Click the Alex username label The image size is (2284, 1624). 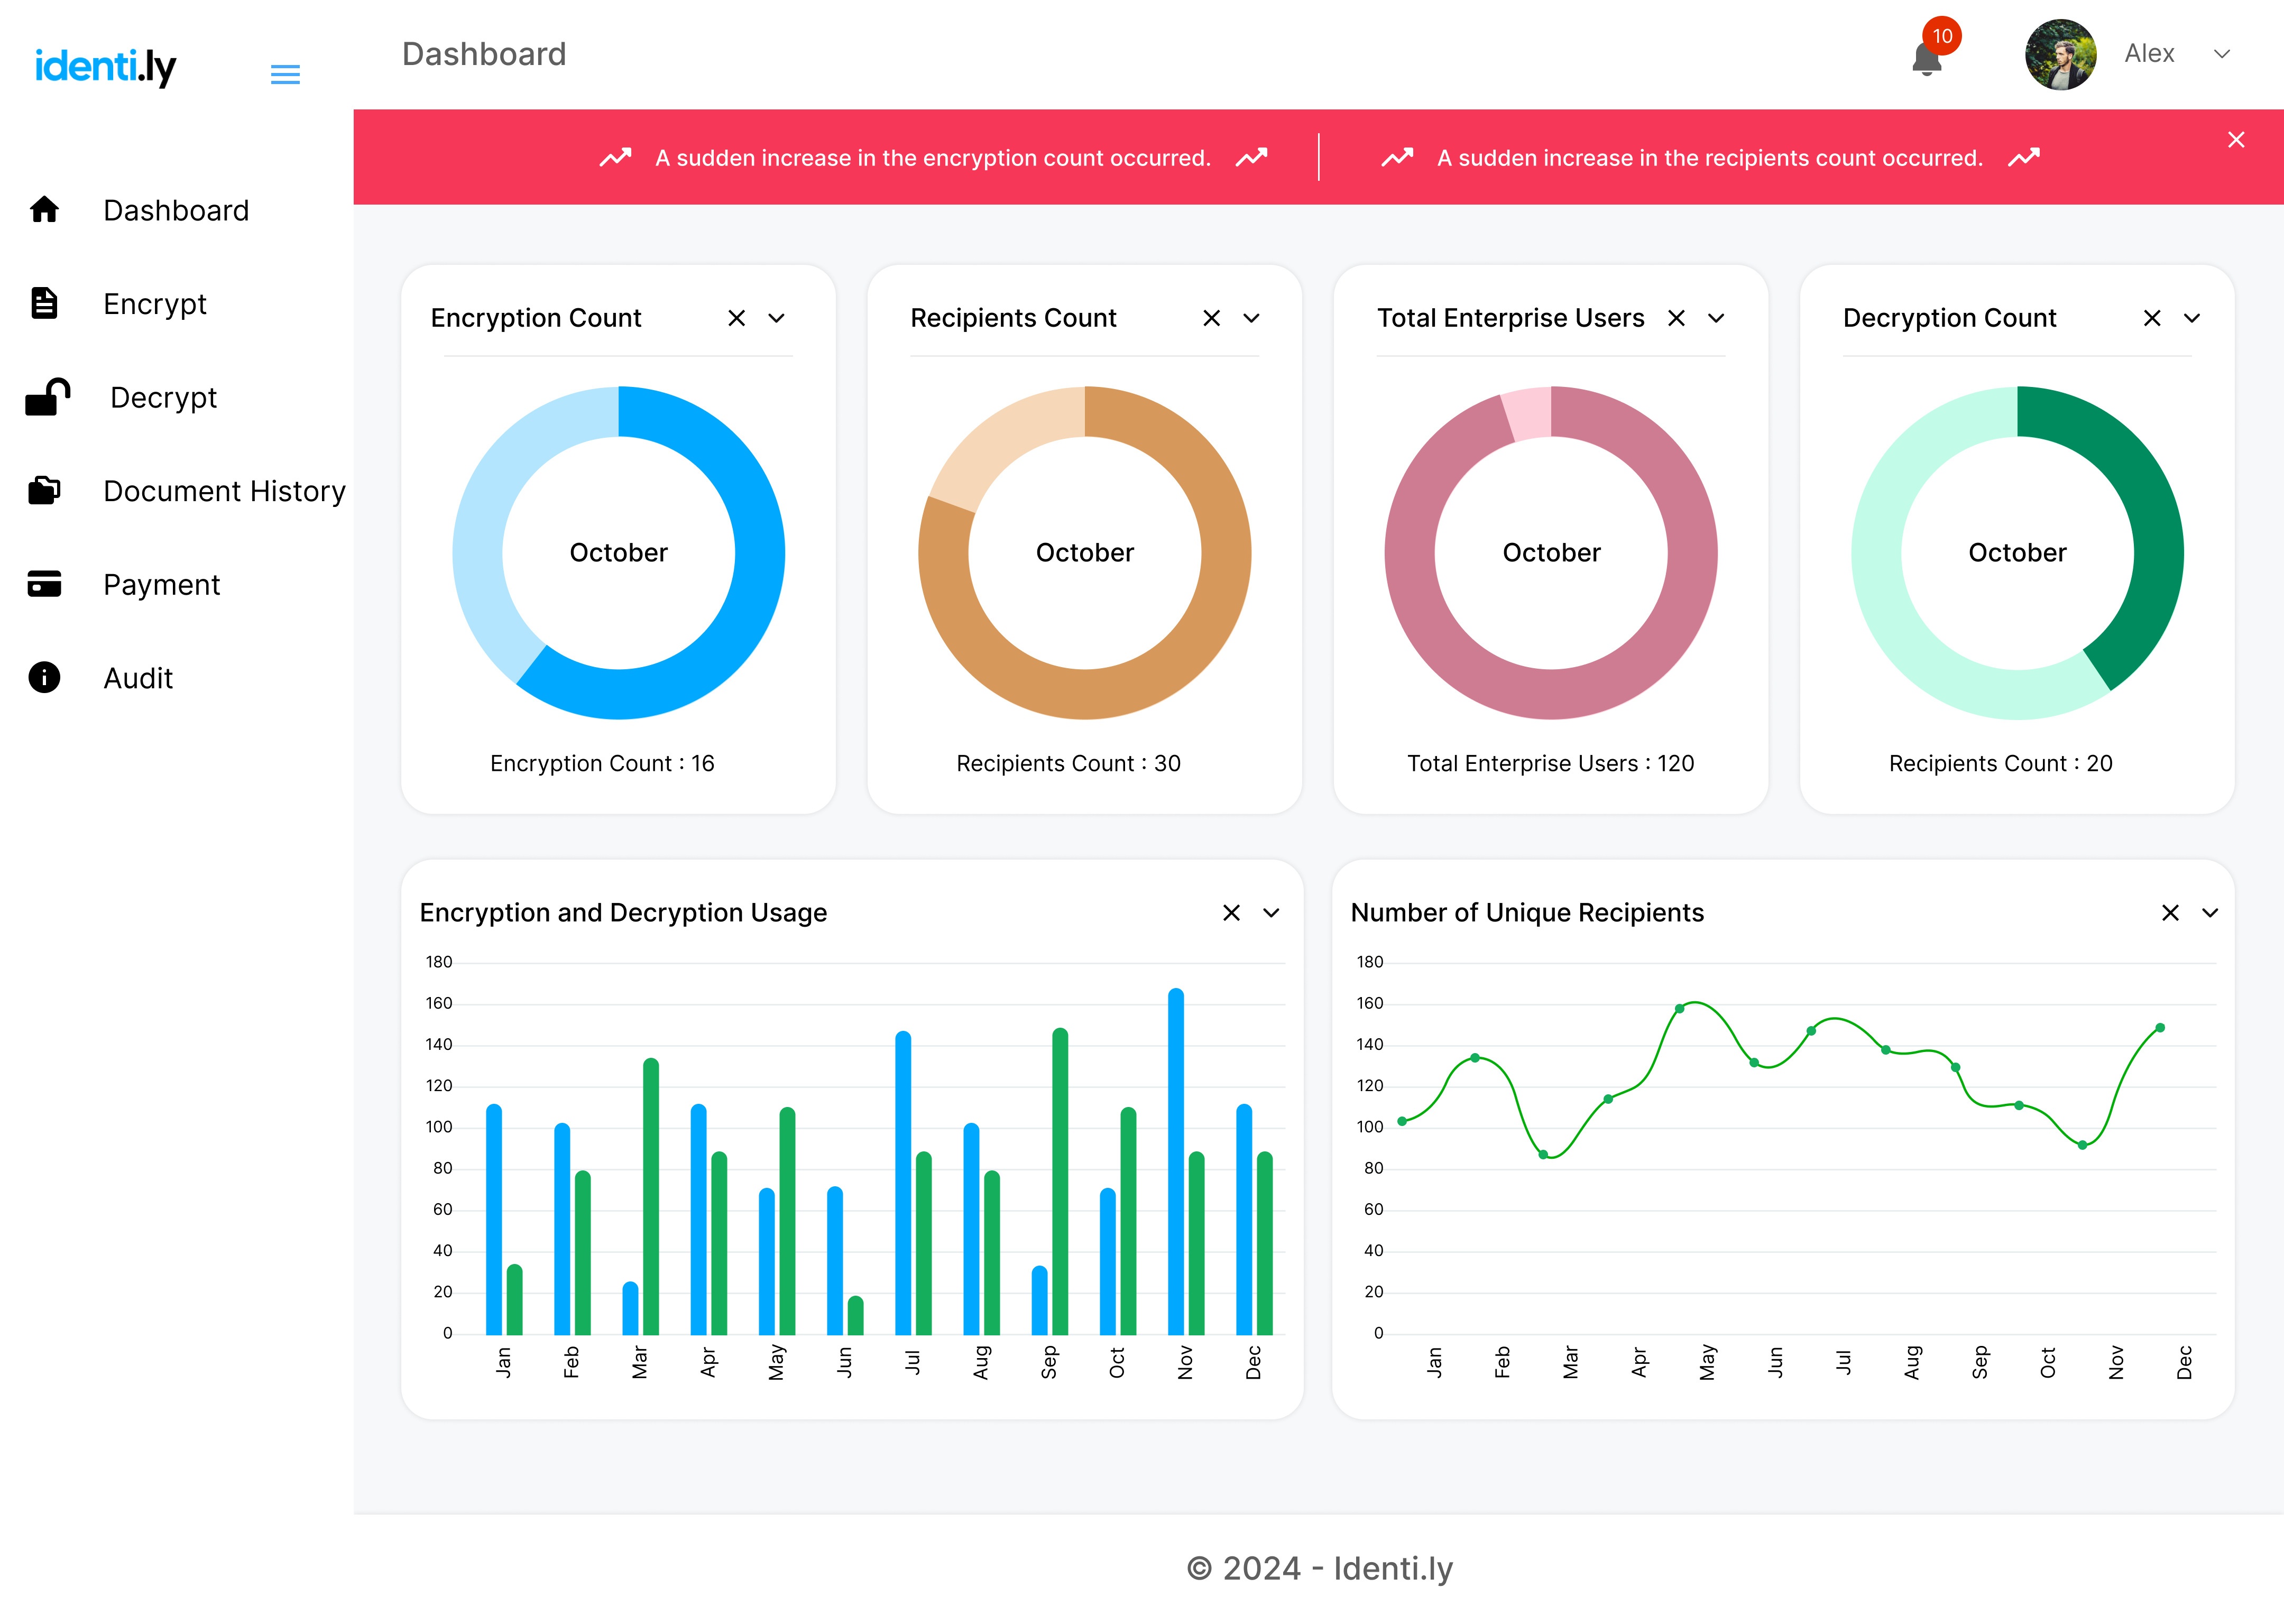(x=2149, y=53)
